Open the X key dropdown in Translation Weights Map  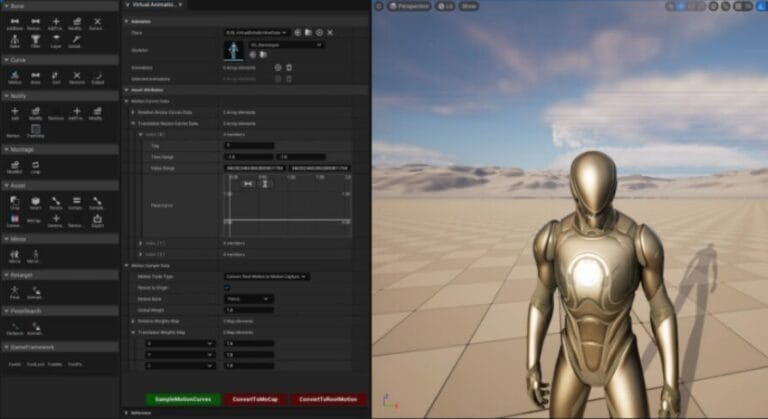180,344
